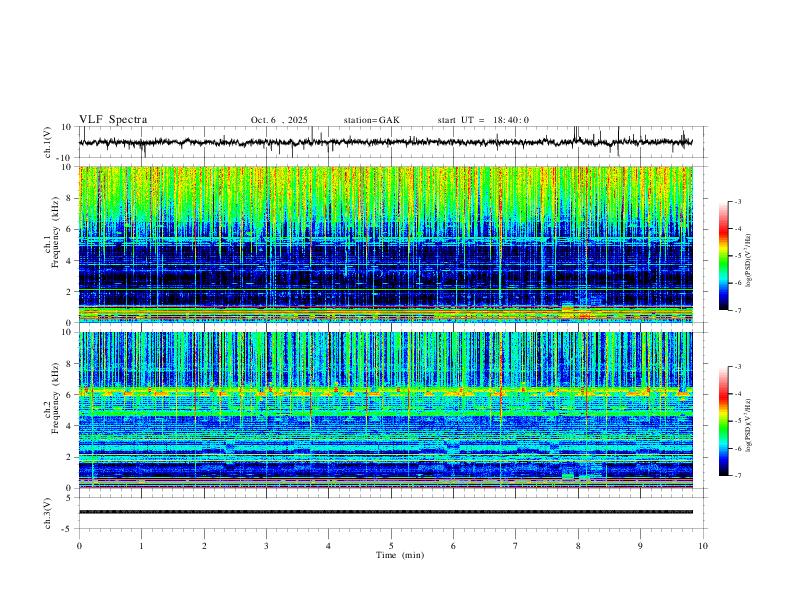
Task: Click the time axis tick label '5'
Action: tap(391, 546)
